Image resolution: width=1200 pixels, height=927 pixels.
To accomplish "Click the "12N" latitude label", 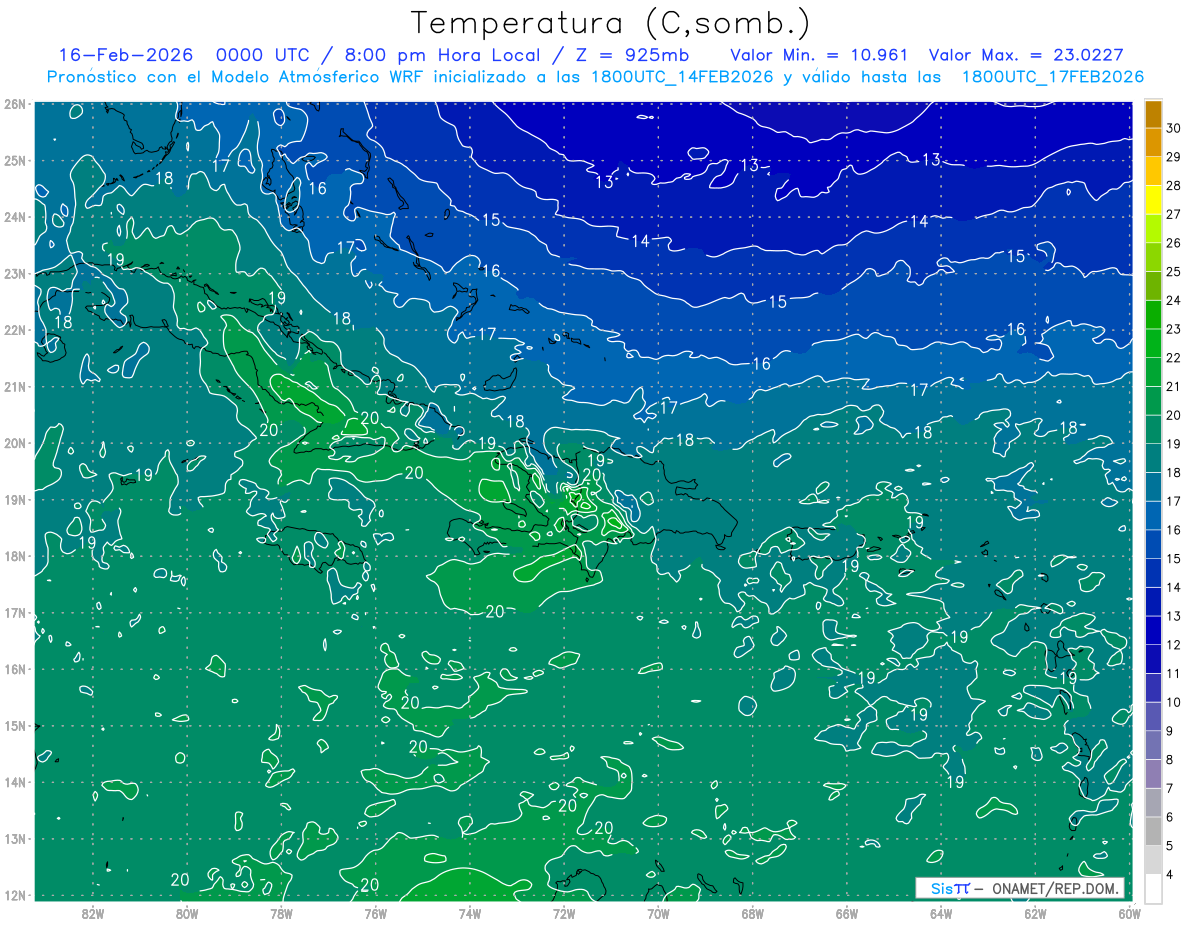I will click(x=15, y=895).
